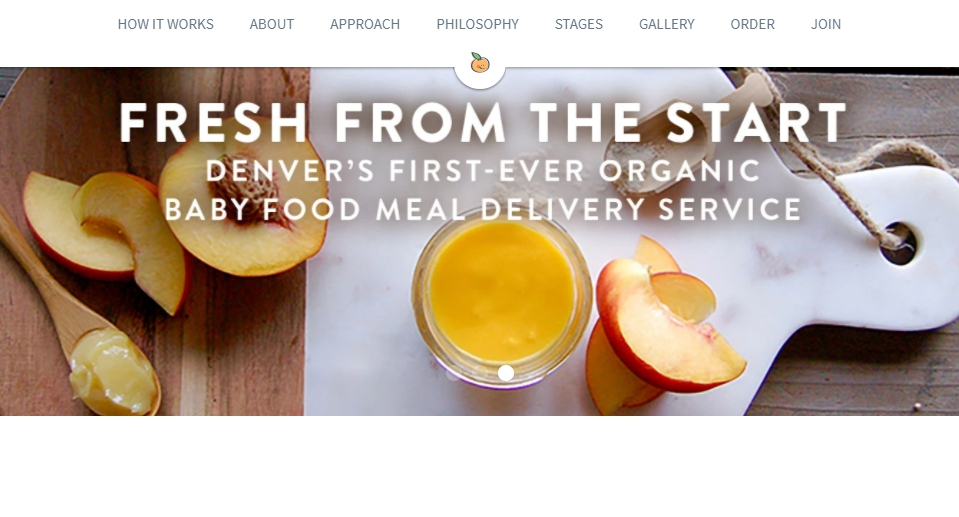This screenshot has width=959, height=517.
Task: Select the middle faded carousel dot
Action: [x=480, y=373]
